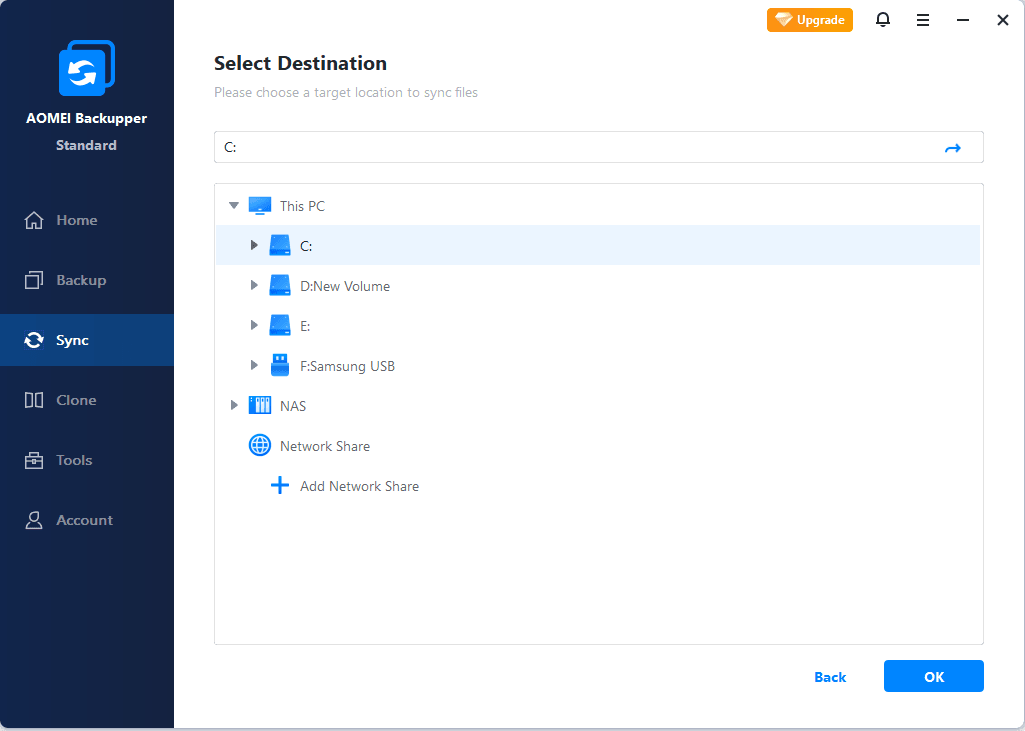Expand the C: drive node
This screenshot has width=1025, height=731.
[254, 246]
